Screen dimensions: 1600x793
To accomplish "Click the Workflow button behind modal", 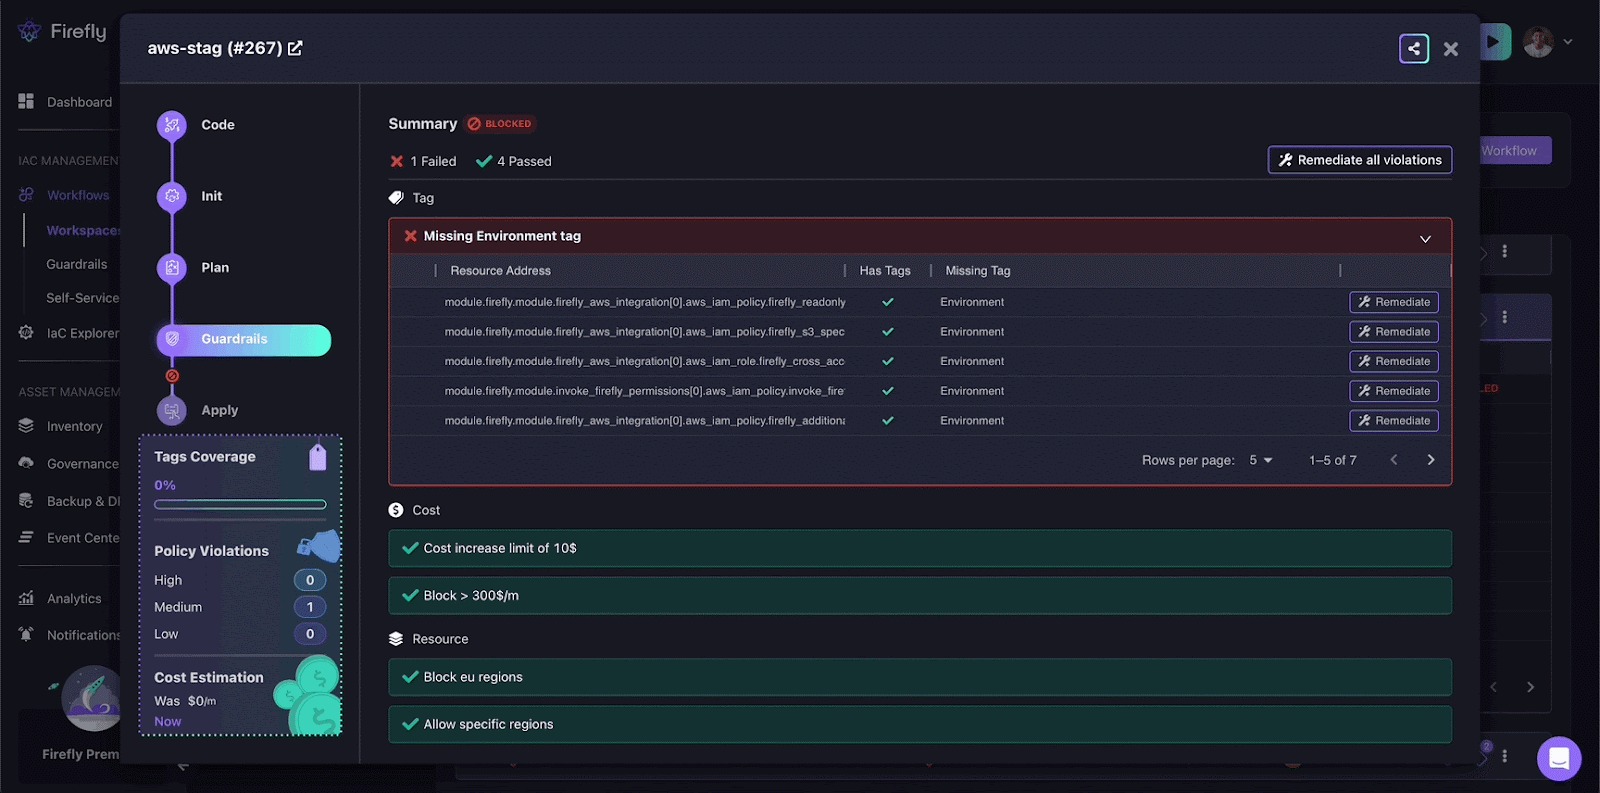I will tap(1514, 151).
